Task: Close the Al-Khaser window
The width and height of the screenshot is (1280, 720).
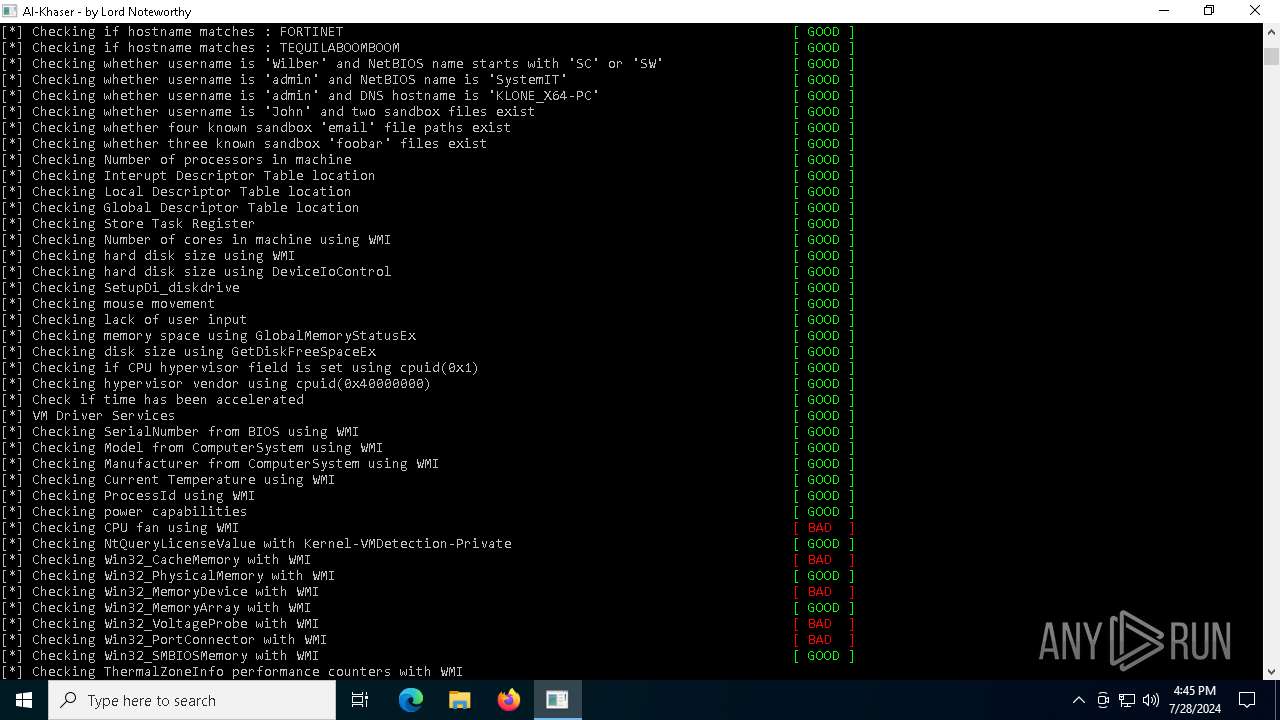Action: [1255, 11]
